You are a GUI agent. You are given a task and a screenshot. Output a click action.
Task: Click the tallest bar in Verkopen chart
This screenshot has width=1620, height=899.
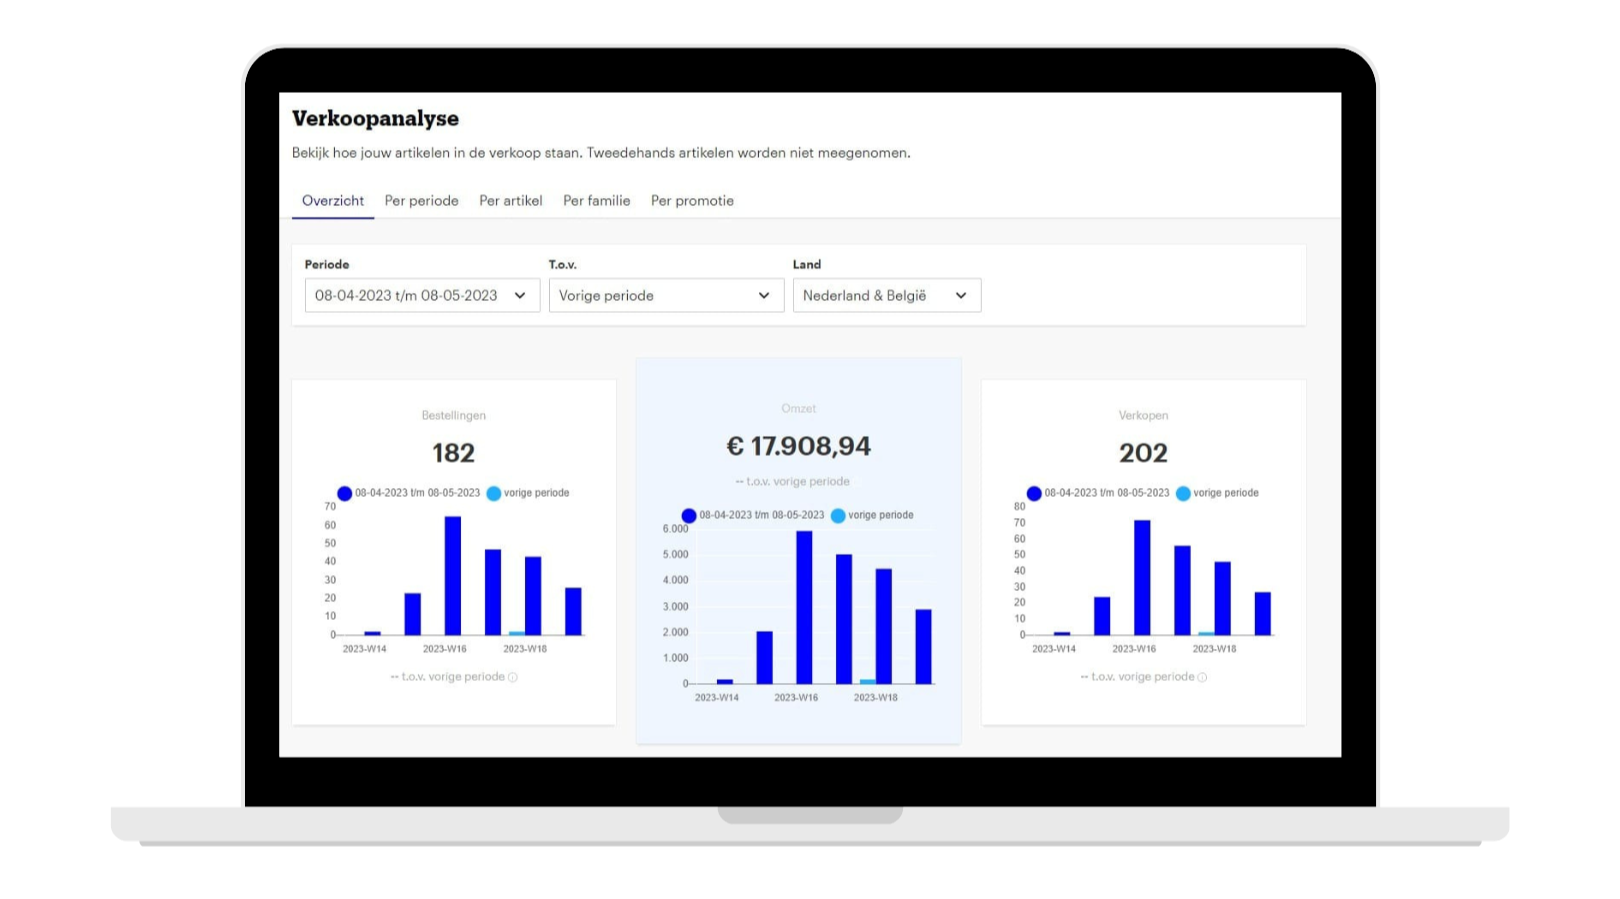(x=1142, y=578)
